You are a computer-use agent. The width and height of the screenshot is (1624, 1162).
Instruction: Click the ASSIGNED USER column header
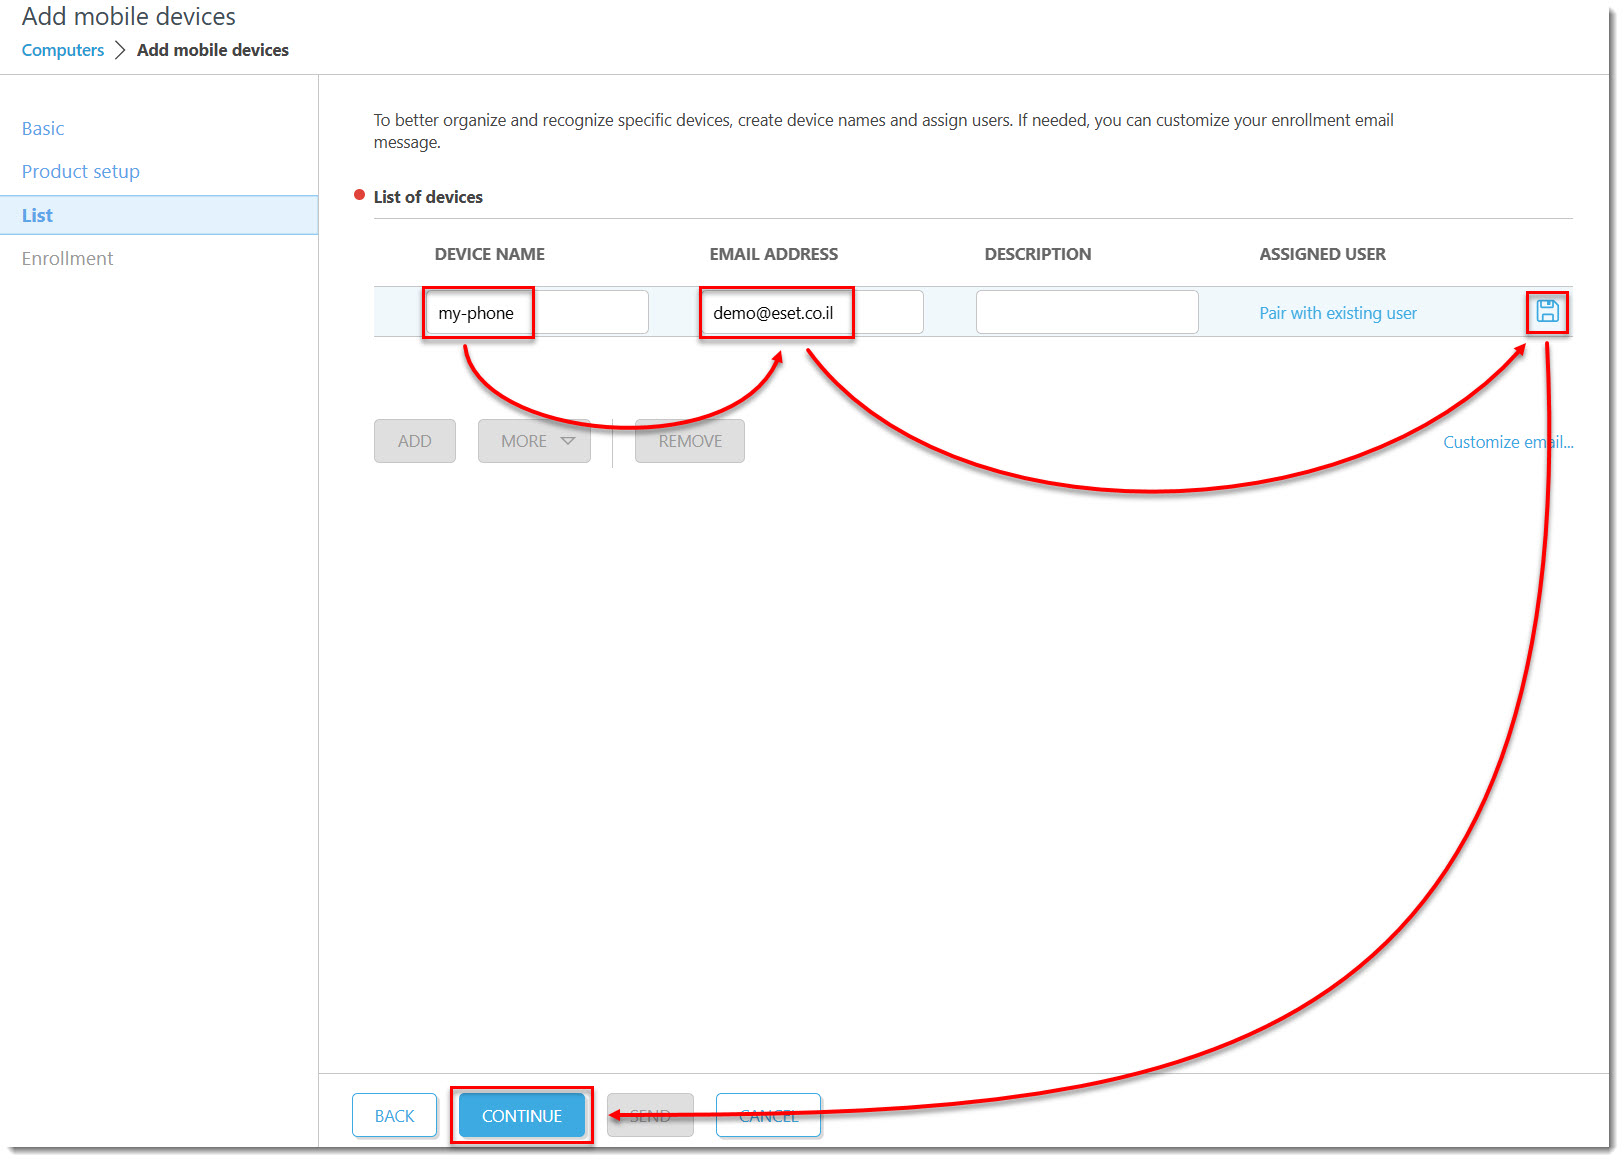(x=1322, y=254)
